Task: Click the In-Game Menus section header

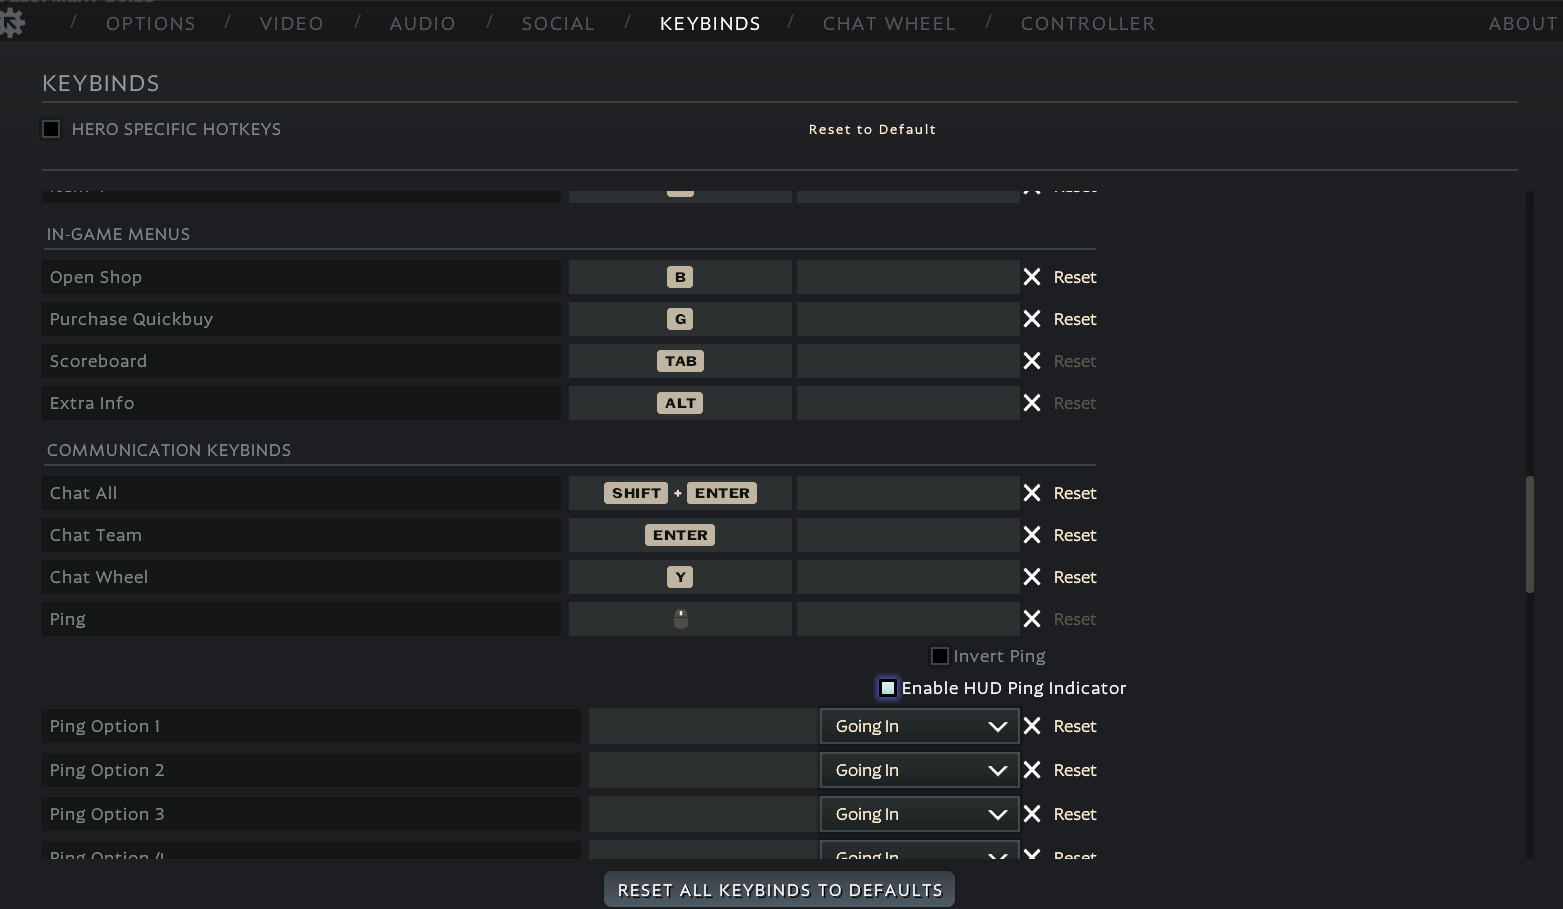Action: click(118, 234)
